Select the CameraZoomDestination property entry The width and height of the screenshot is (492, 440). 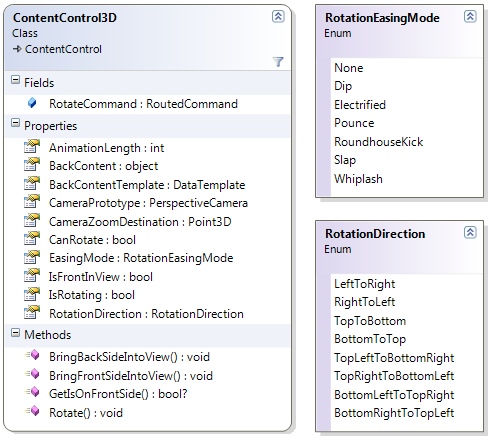140,222
